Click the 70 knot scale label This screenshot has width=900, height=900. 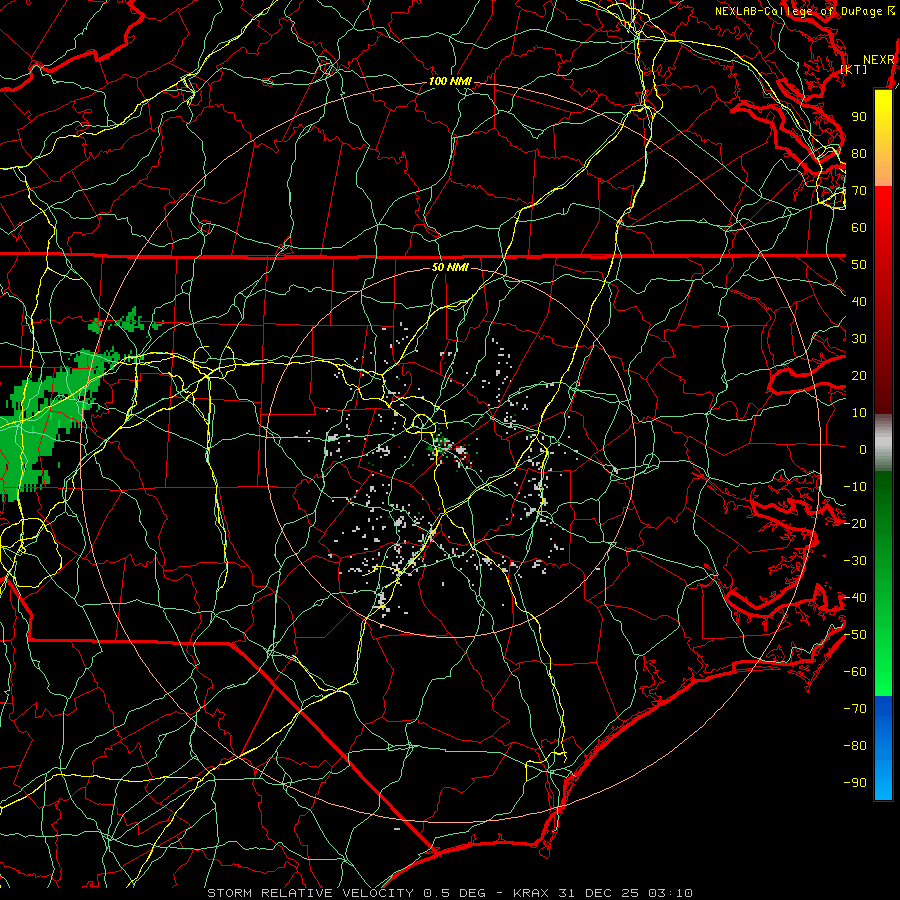[x=859, y=191]
